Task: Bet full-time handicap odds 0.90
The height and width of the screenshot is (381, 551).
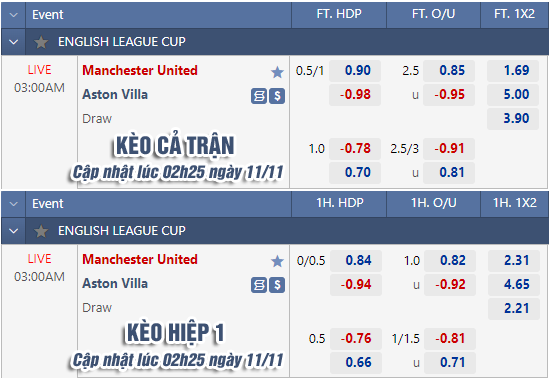Action: 355,71
